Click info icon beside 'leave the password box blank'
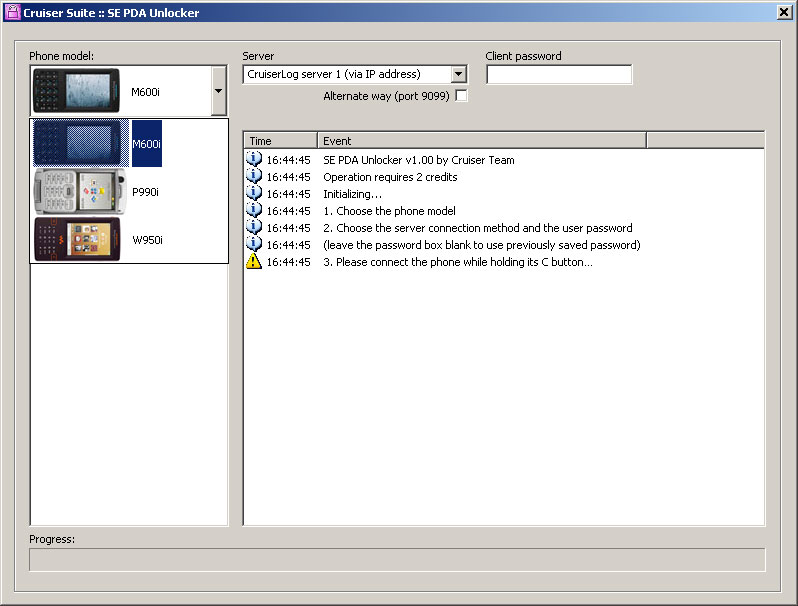The height and width of the screenshot is (606, 798). click(253, 244)
